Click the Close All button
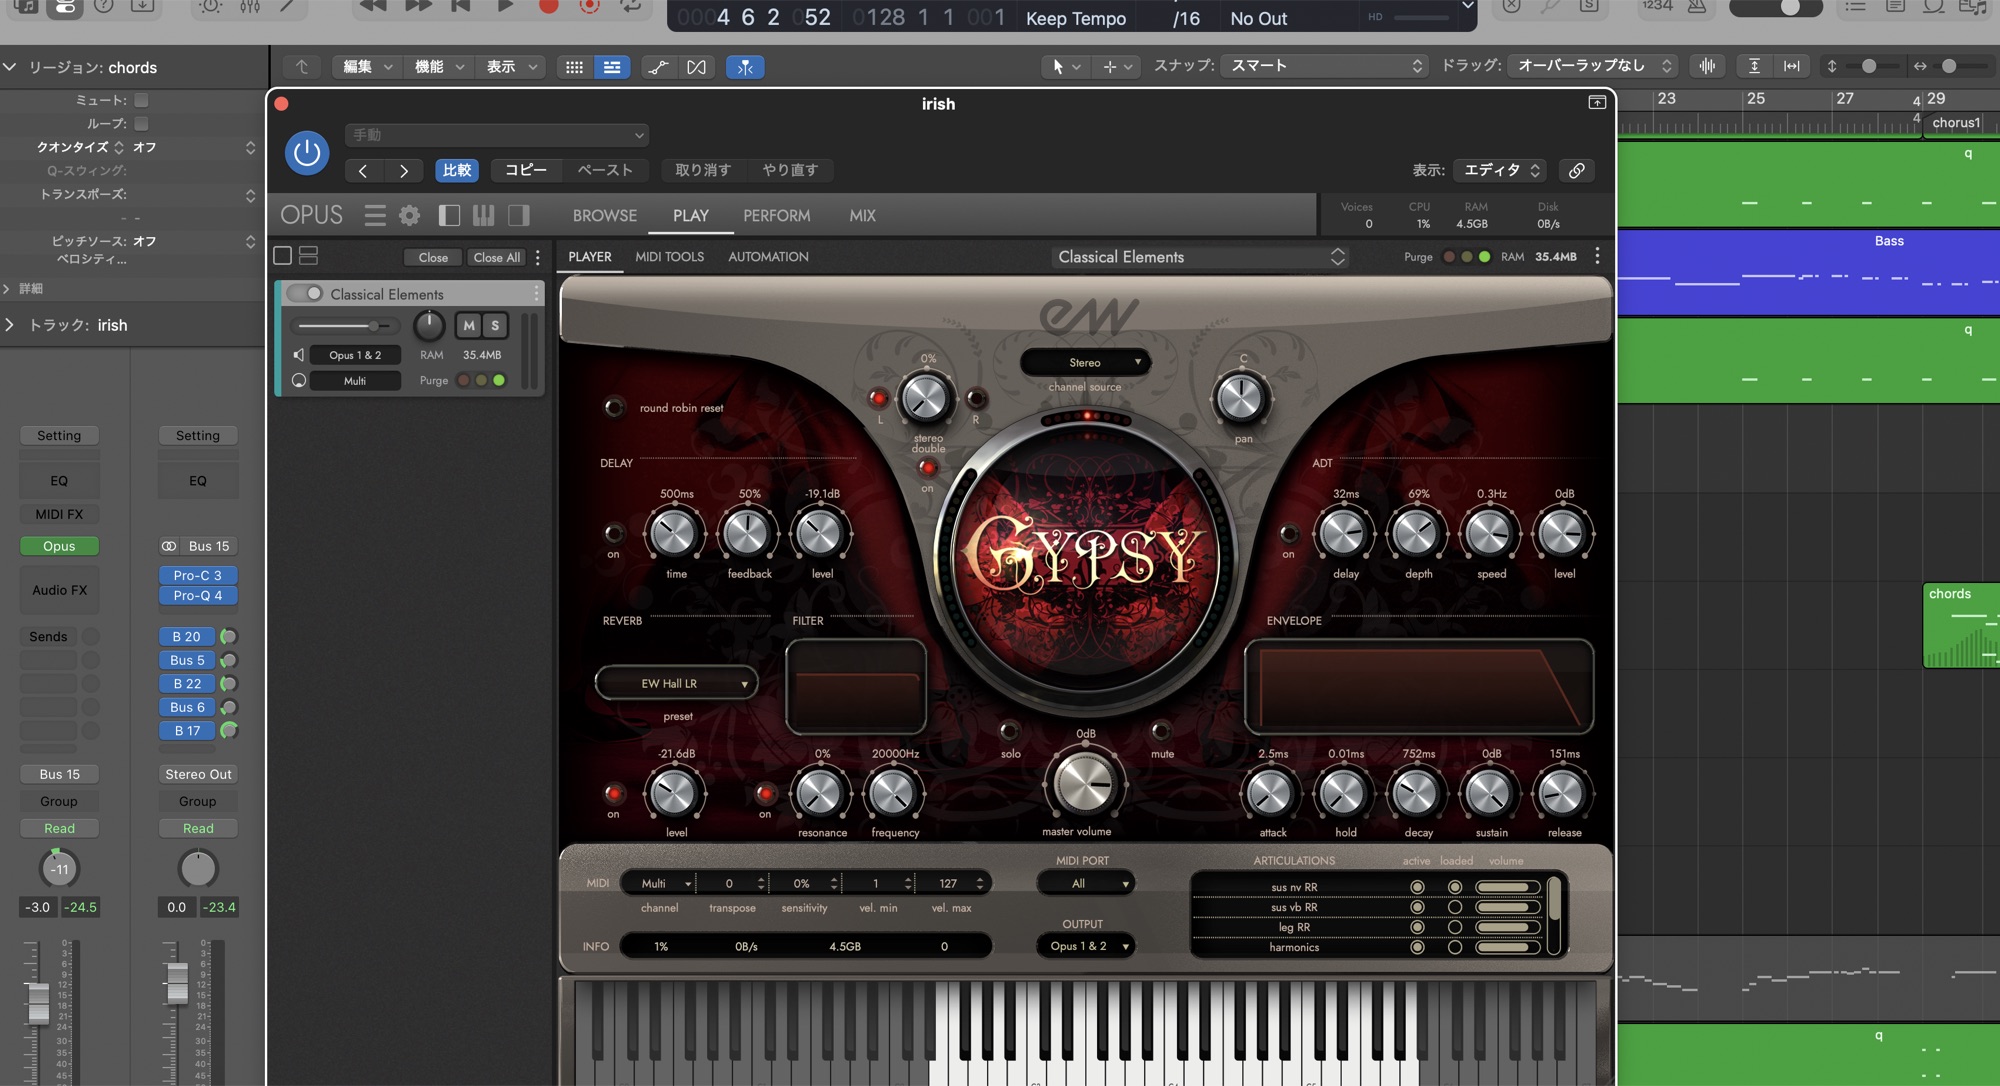 point(497,257)
